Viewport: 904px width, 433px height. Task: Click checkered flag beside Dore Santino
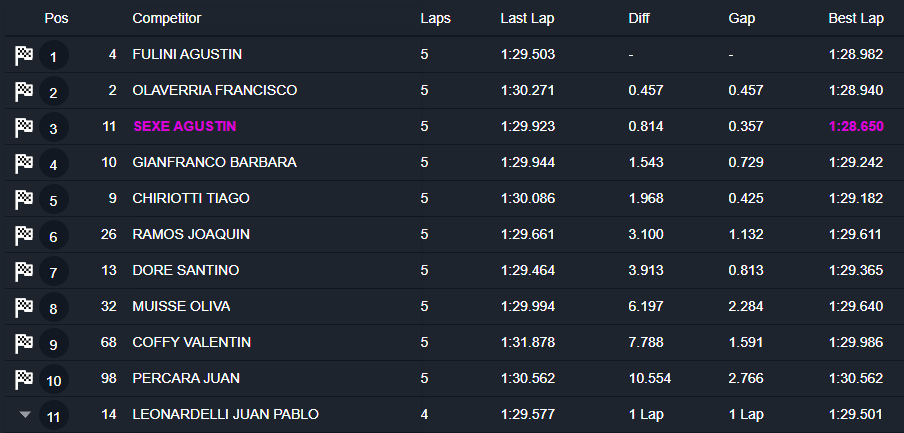click(24, 272)
